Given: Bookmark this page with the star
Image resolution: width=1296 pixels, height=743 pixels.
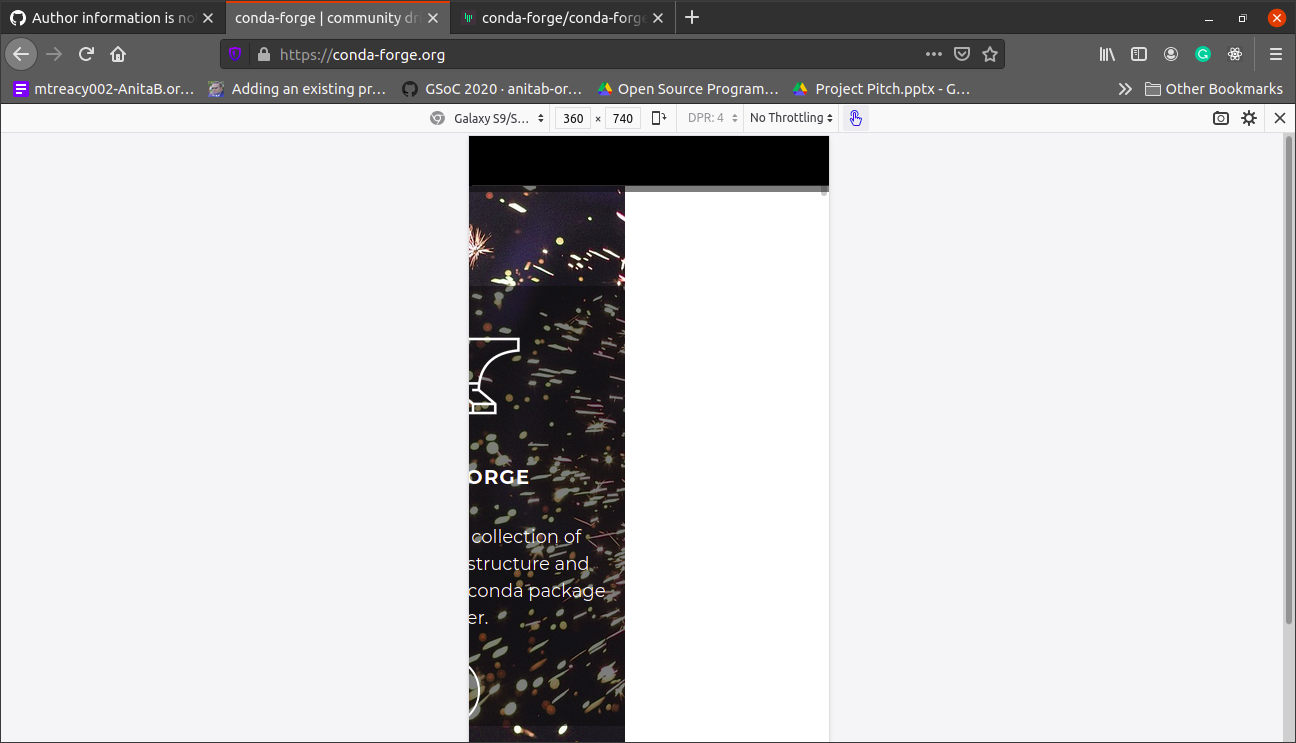Looking at the screenshot, I should pyautogui.click(x=989, y=54).
